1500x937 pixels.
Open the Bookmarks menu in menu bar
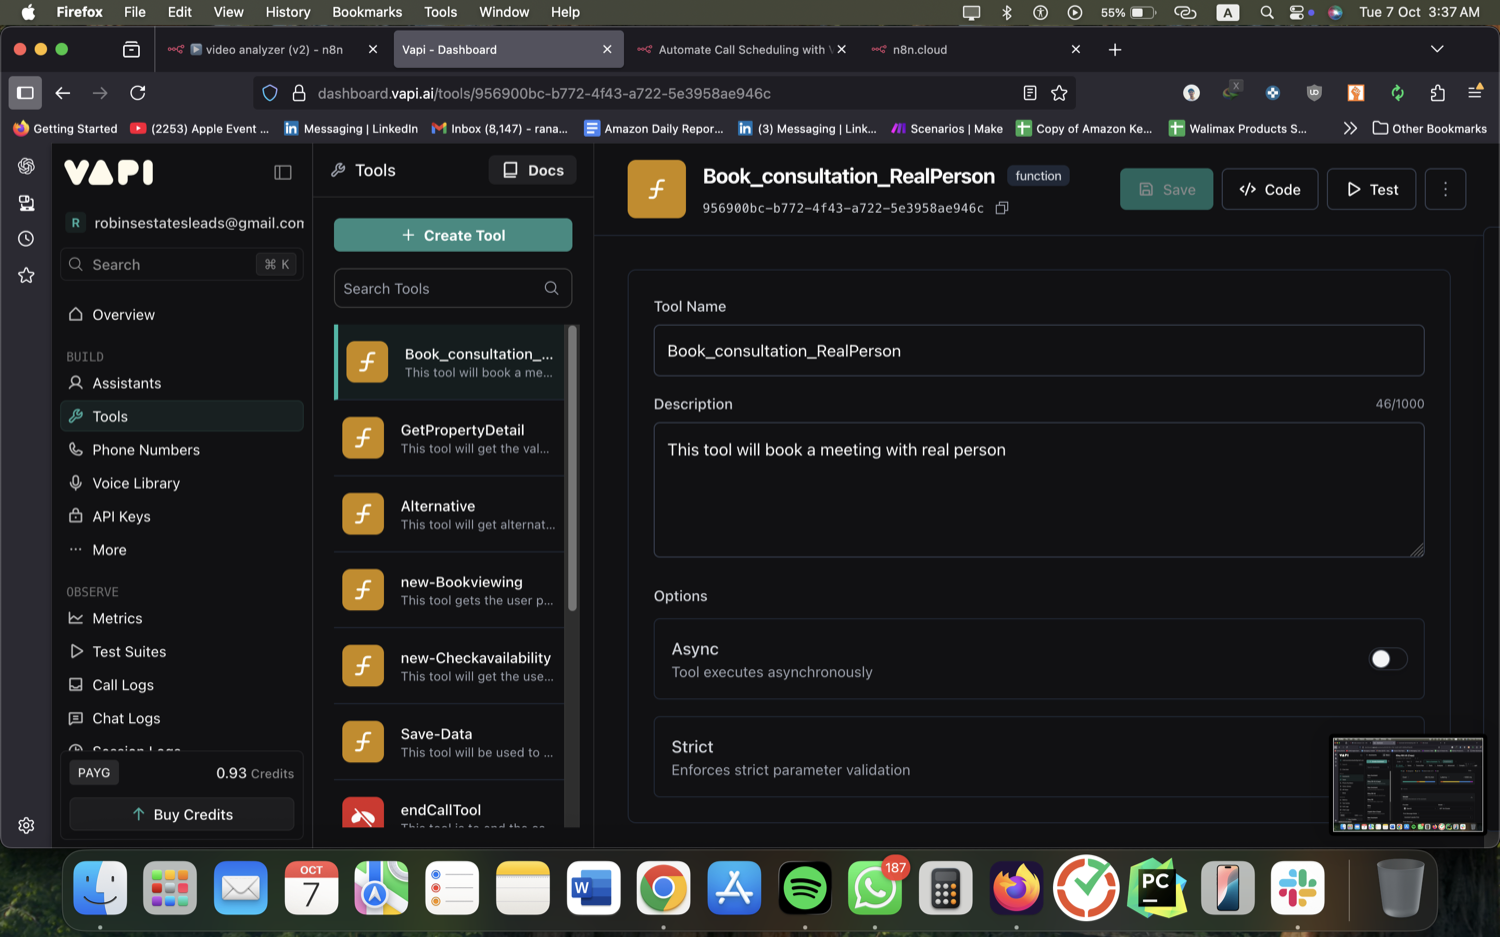tap(367, 12)
